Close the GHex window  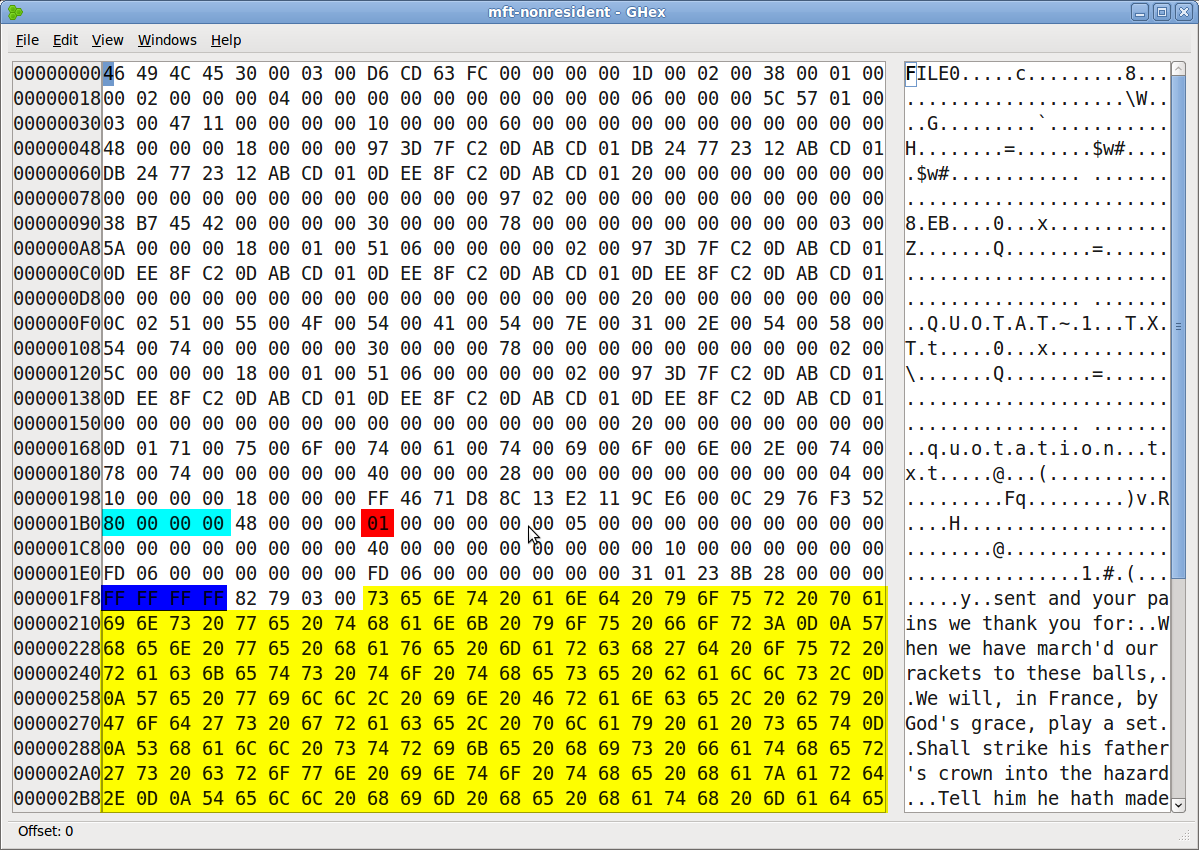coord(1183,12)
